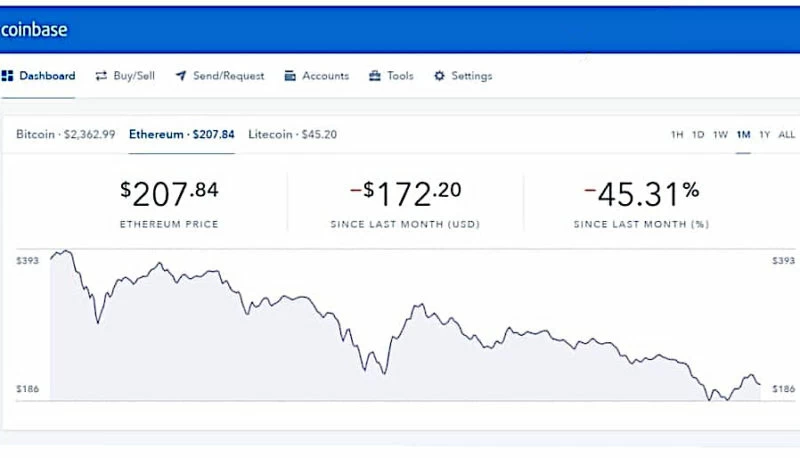800x458 pixels.
Task: Click the $207.84 Ethereum price figure
Action: tap(169, 190)
